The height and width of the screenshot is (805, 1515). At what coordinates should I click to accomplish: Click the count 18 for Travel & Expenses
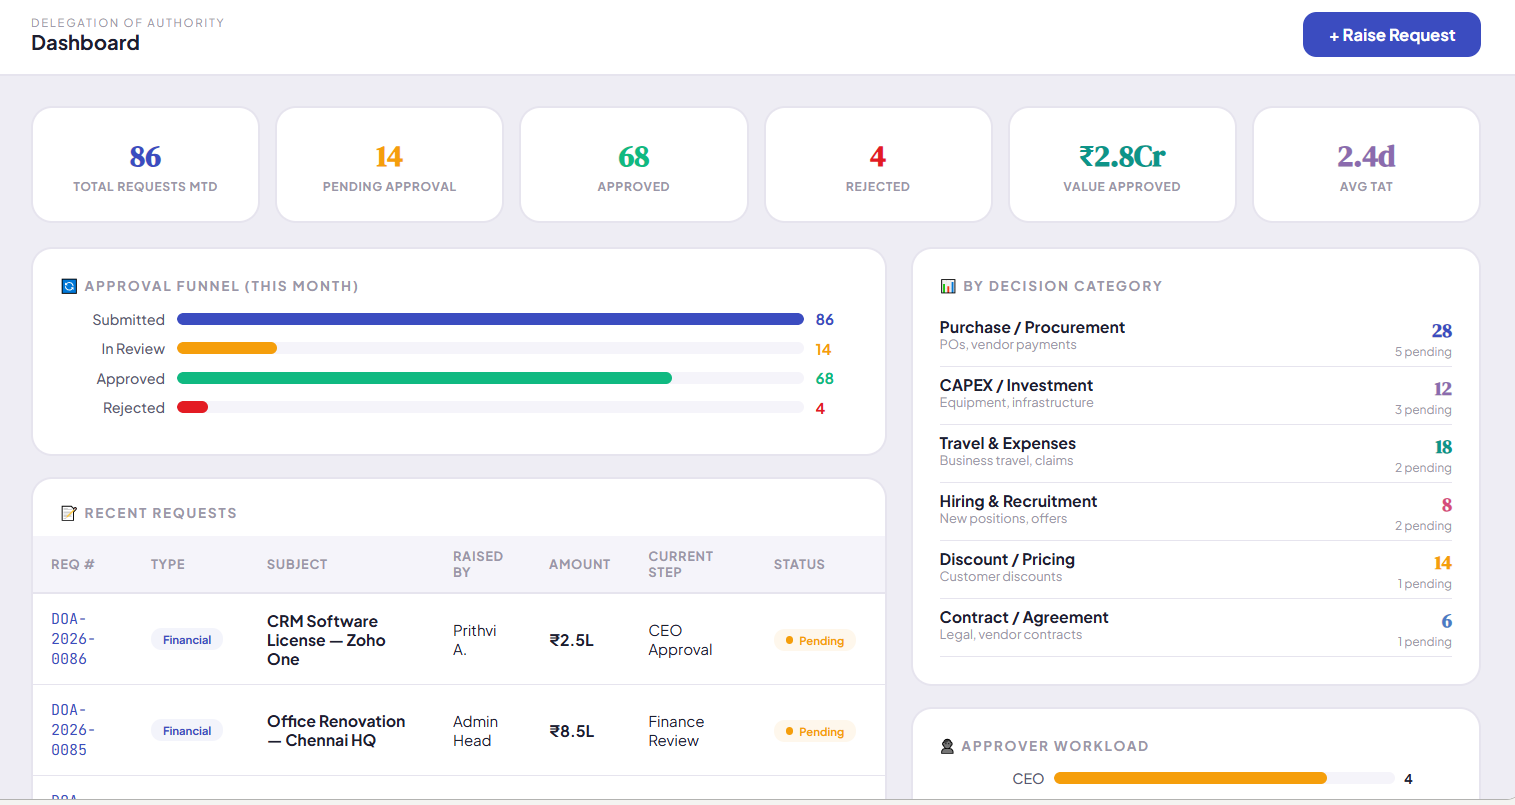[x=1443, y=447]
